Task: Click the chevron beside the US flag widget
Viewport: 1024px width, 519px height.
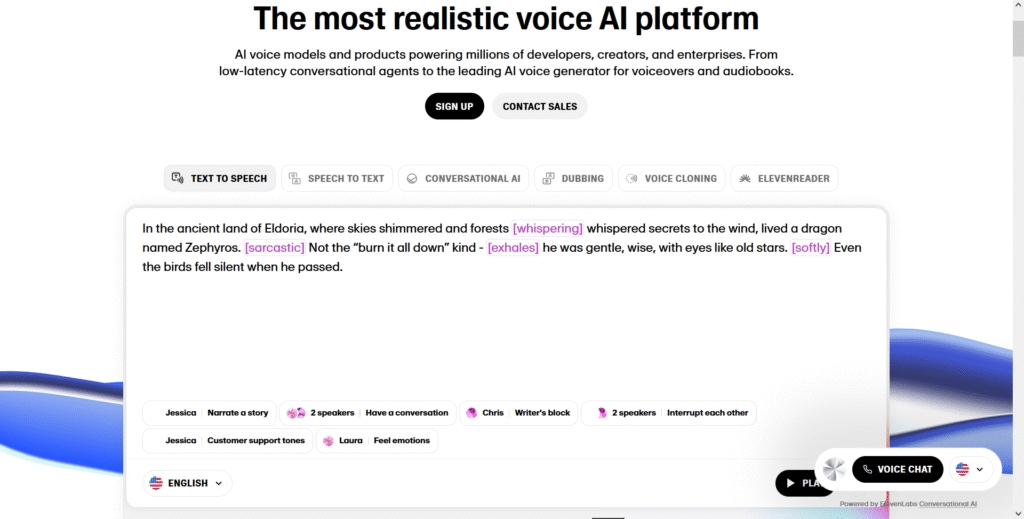Action: [x=980, y=469]
